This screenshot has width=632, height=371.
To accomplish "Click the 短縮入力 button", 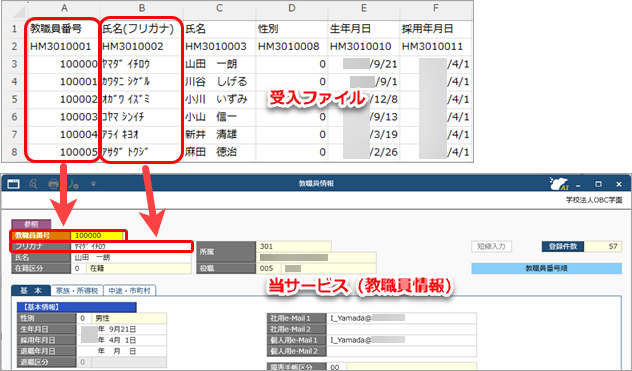I will pos(491,246).
